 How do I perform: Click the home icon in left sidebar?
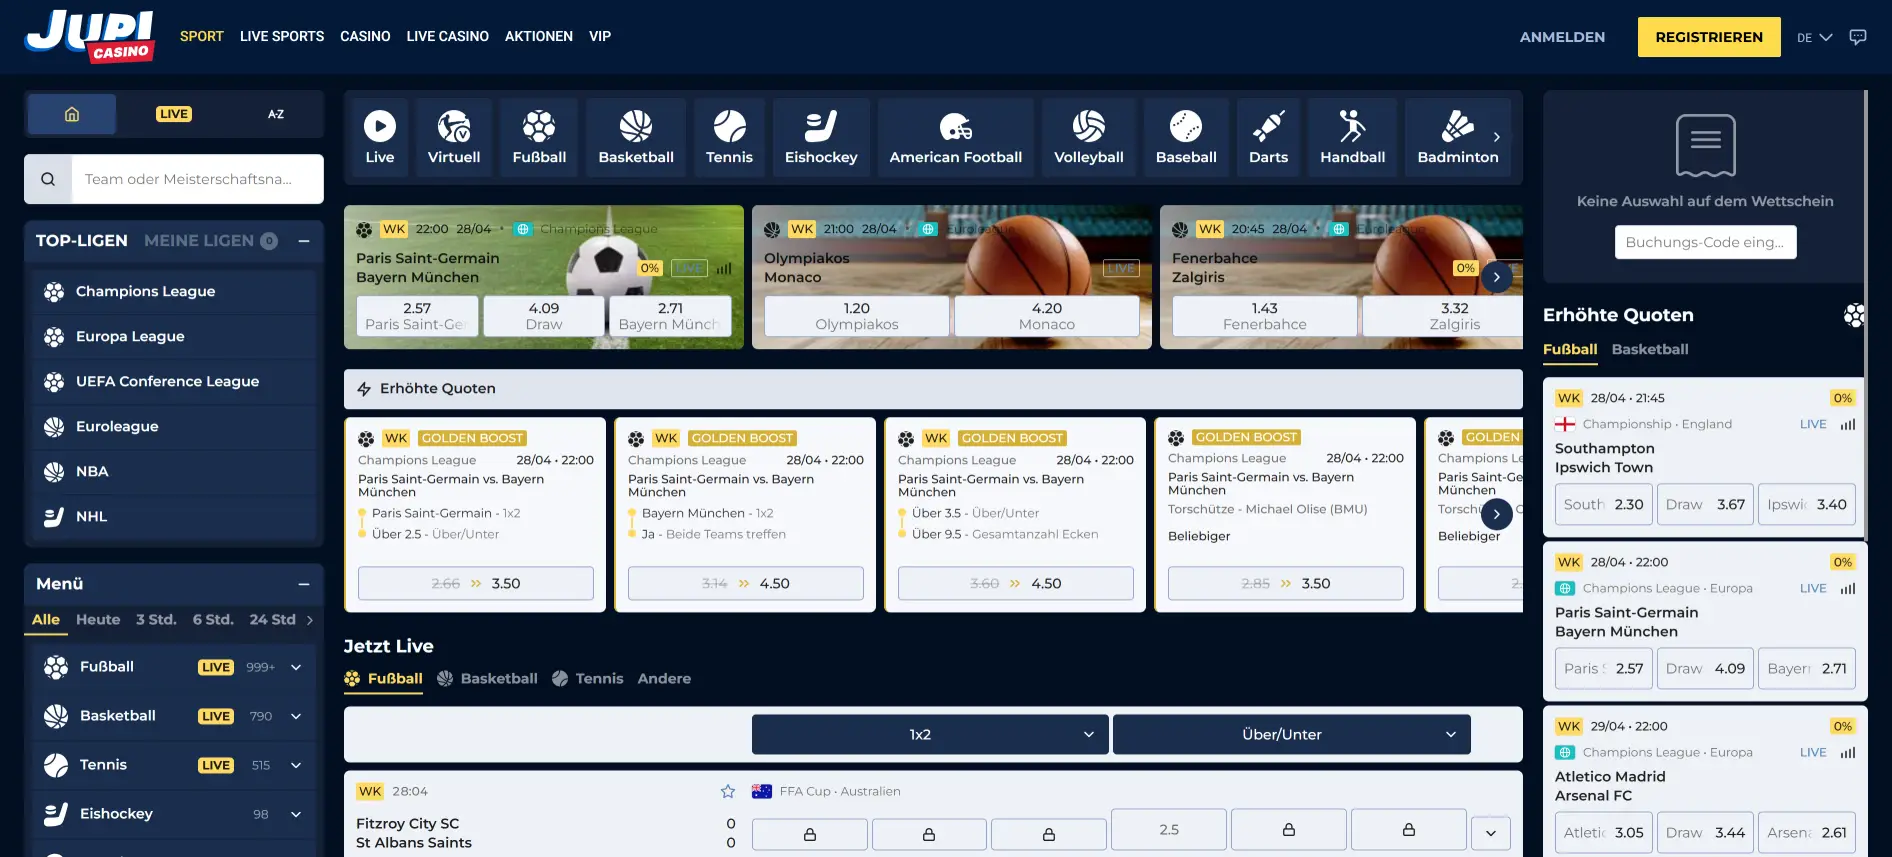pos(72,114)
